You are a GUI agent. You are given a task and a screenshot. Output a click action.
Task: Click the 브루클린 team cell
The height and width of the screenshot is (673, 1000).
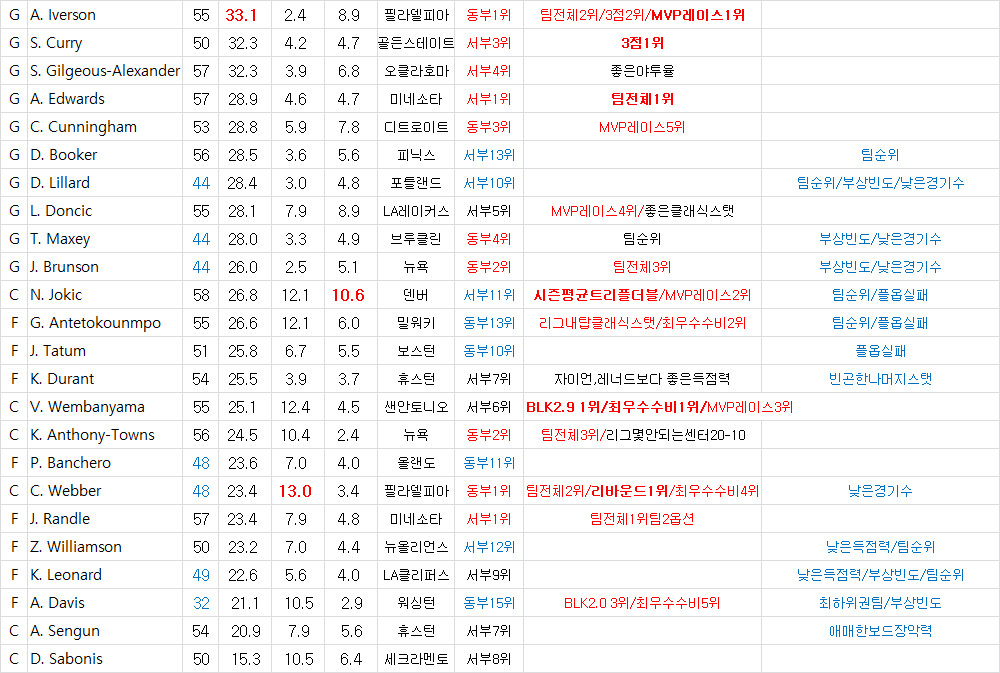[x=416, y=239]
